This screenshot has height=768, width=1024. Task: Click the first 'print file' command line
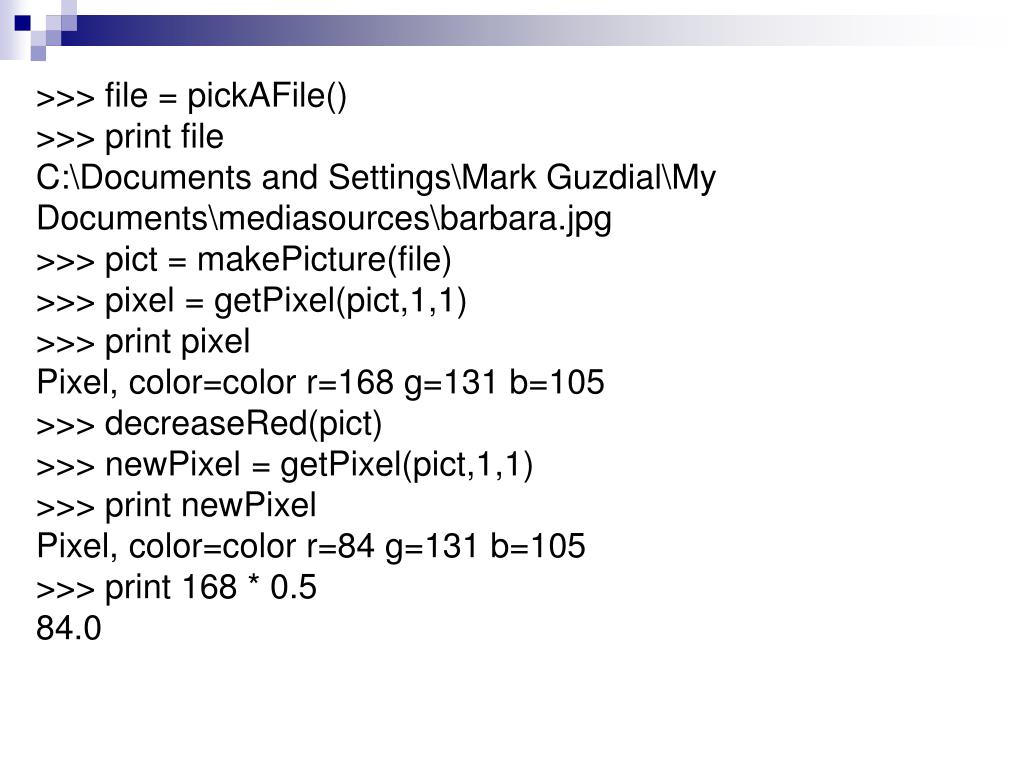(x=165, y=137)
